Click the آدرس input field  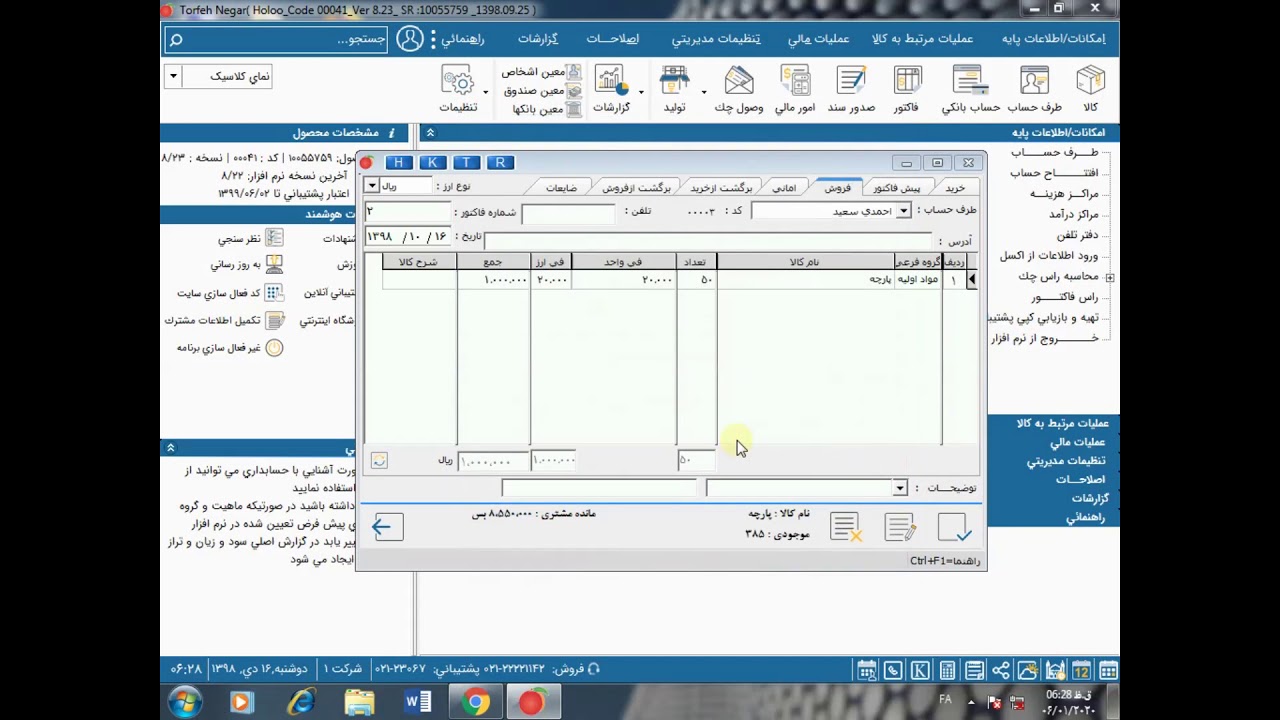(709, 240)
